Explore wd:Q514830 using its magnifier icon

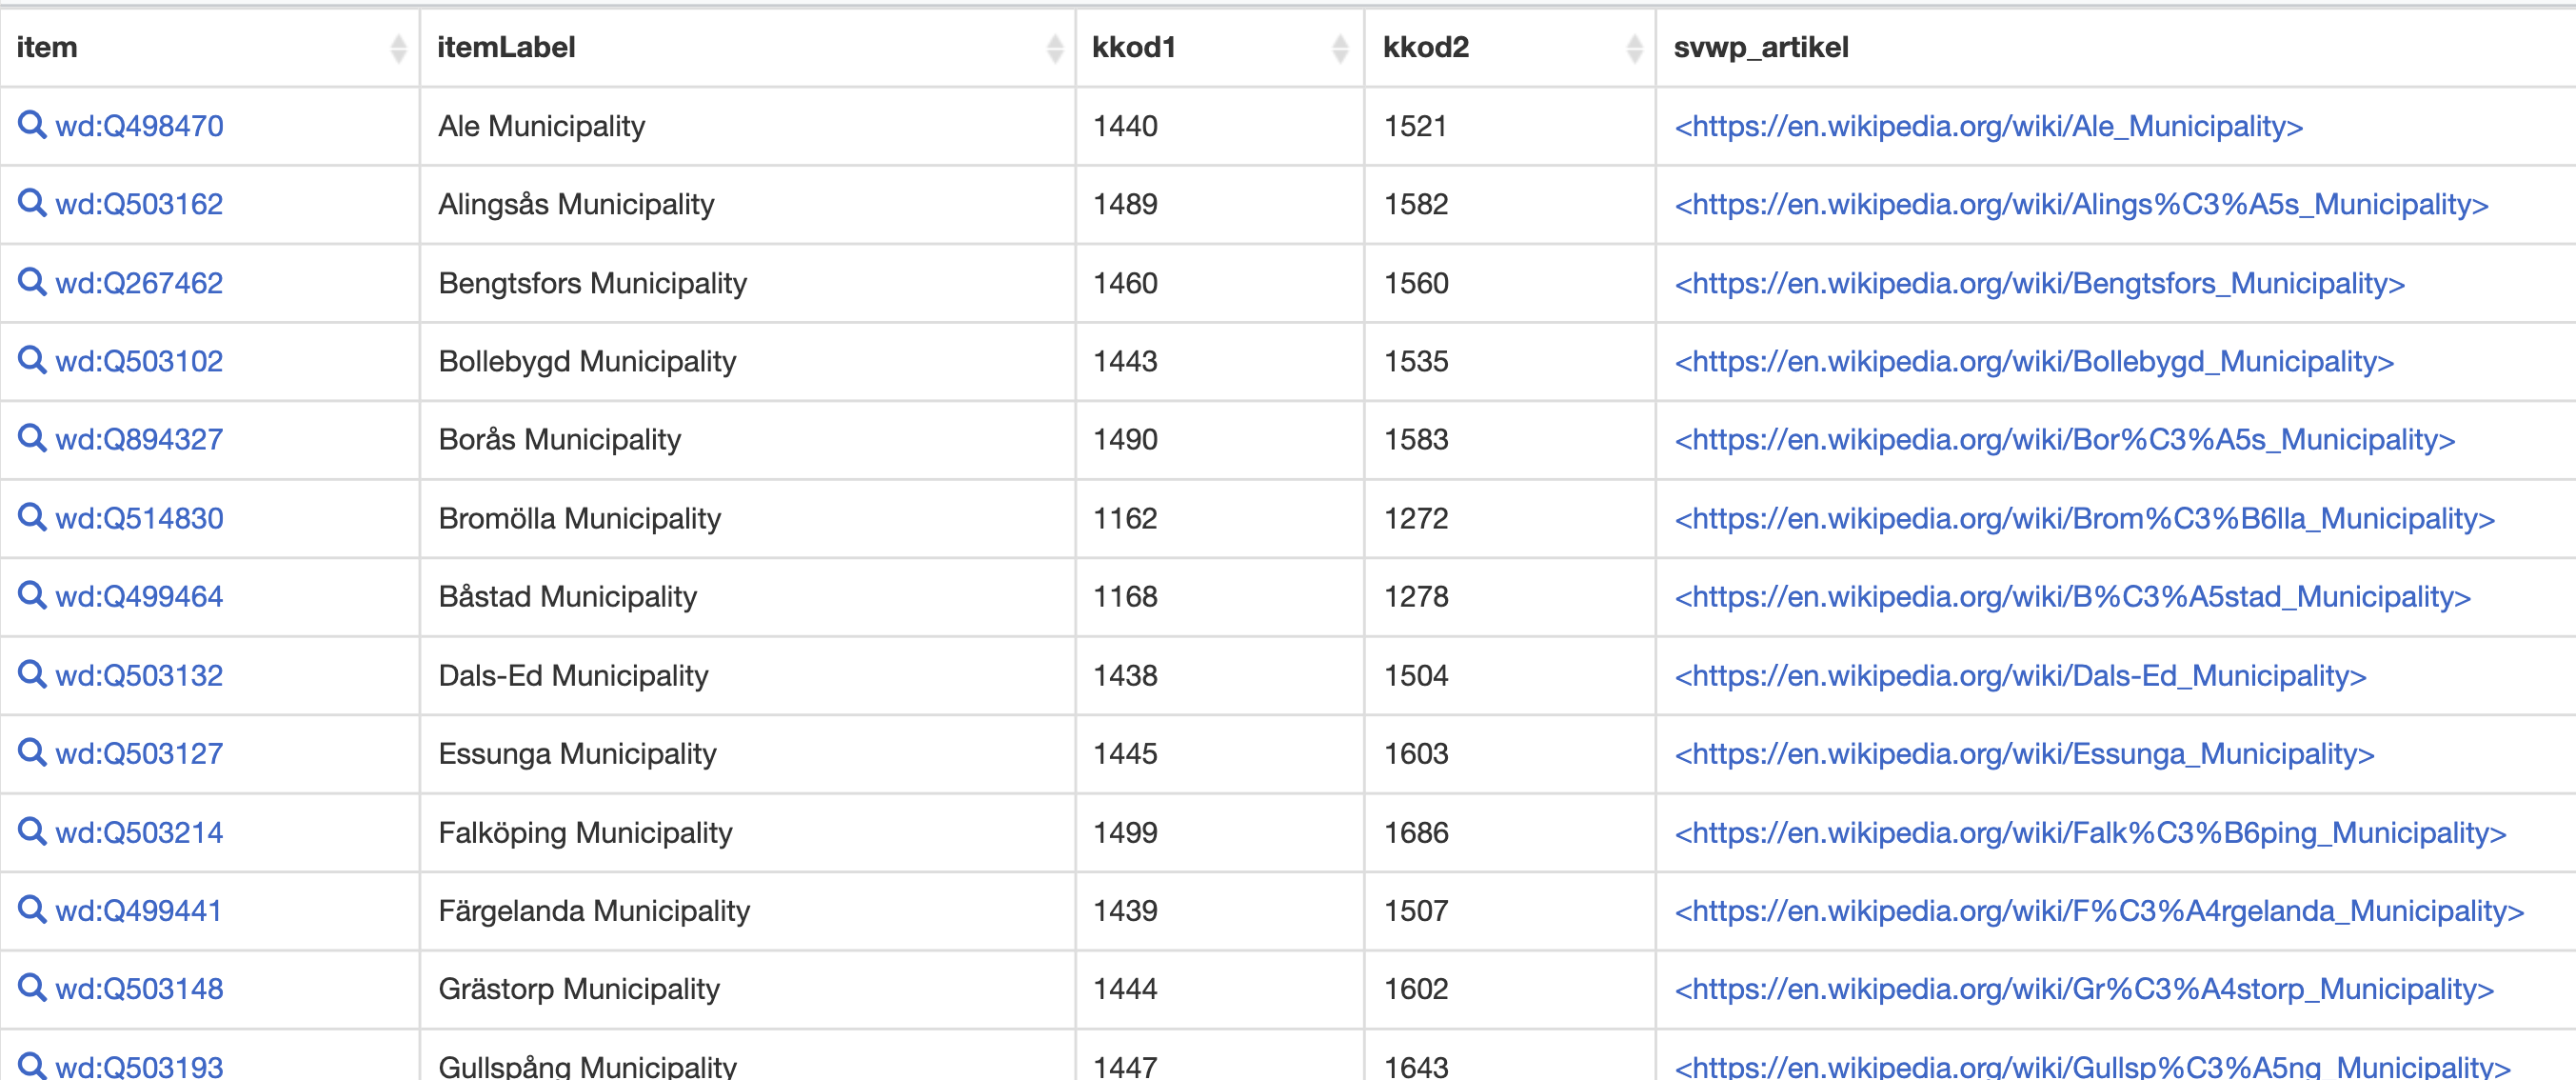32,517
